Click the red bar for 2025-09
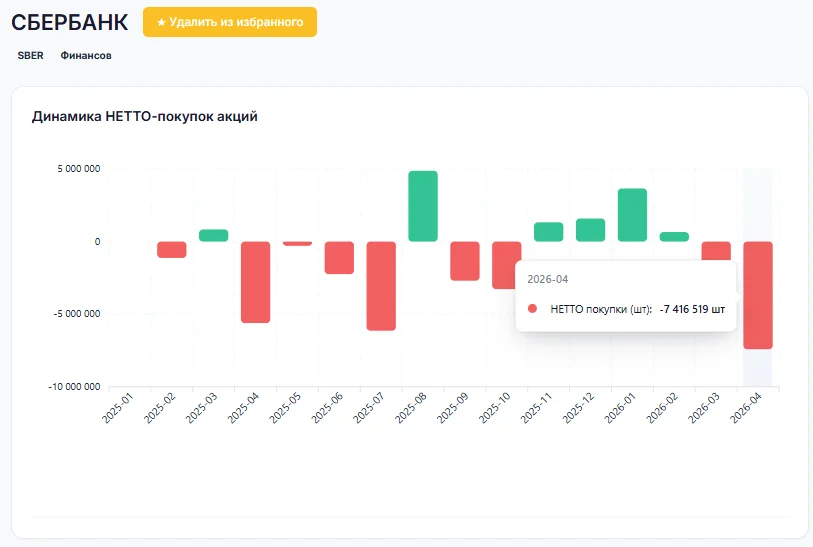The height and width of the screenshot is (547, 813). point(465,261)
